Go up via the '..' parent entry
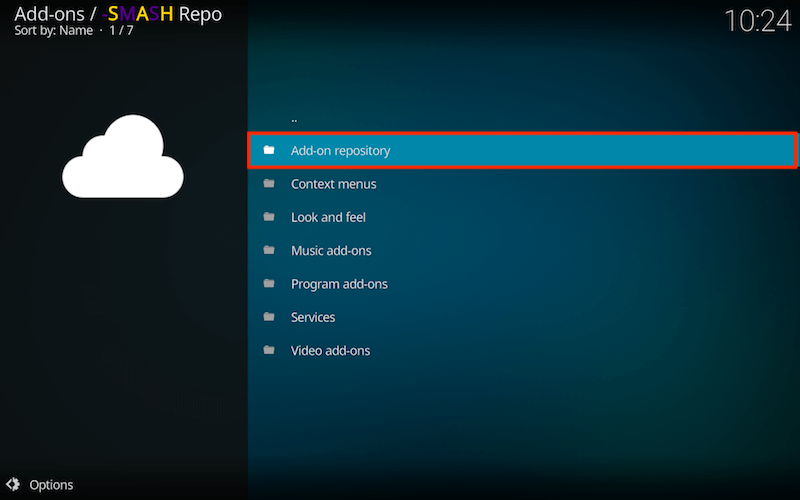This screenshot has height=500, width=800. (522, 117)
